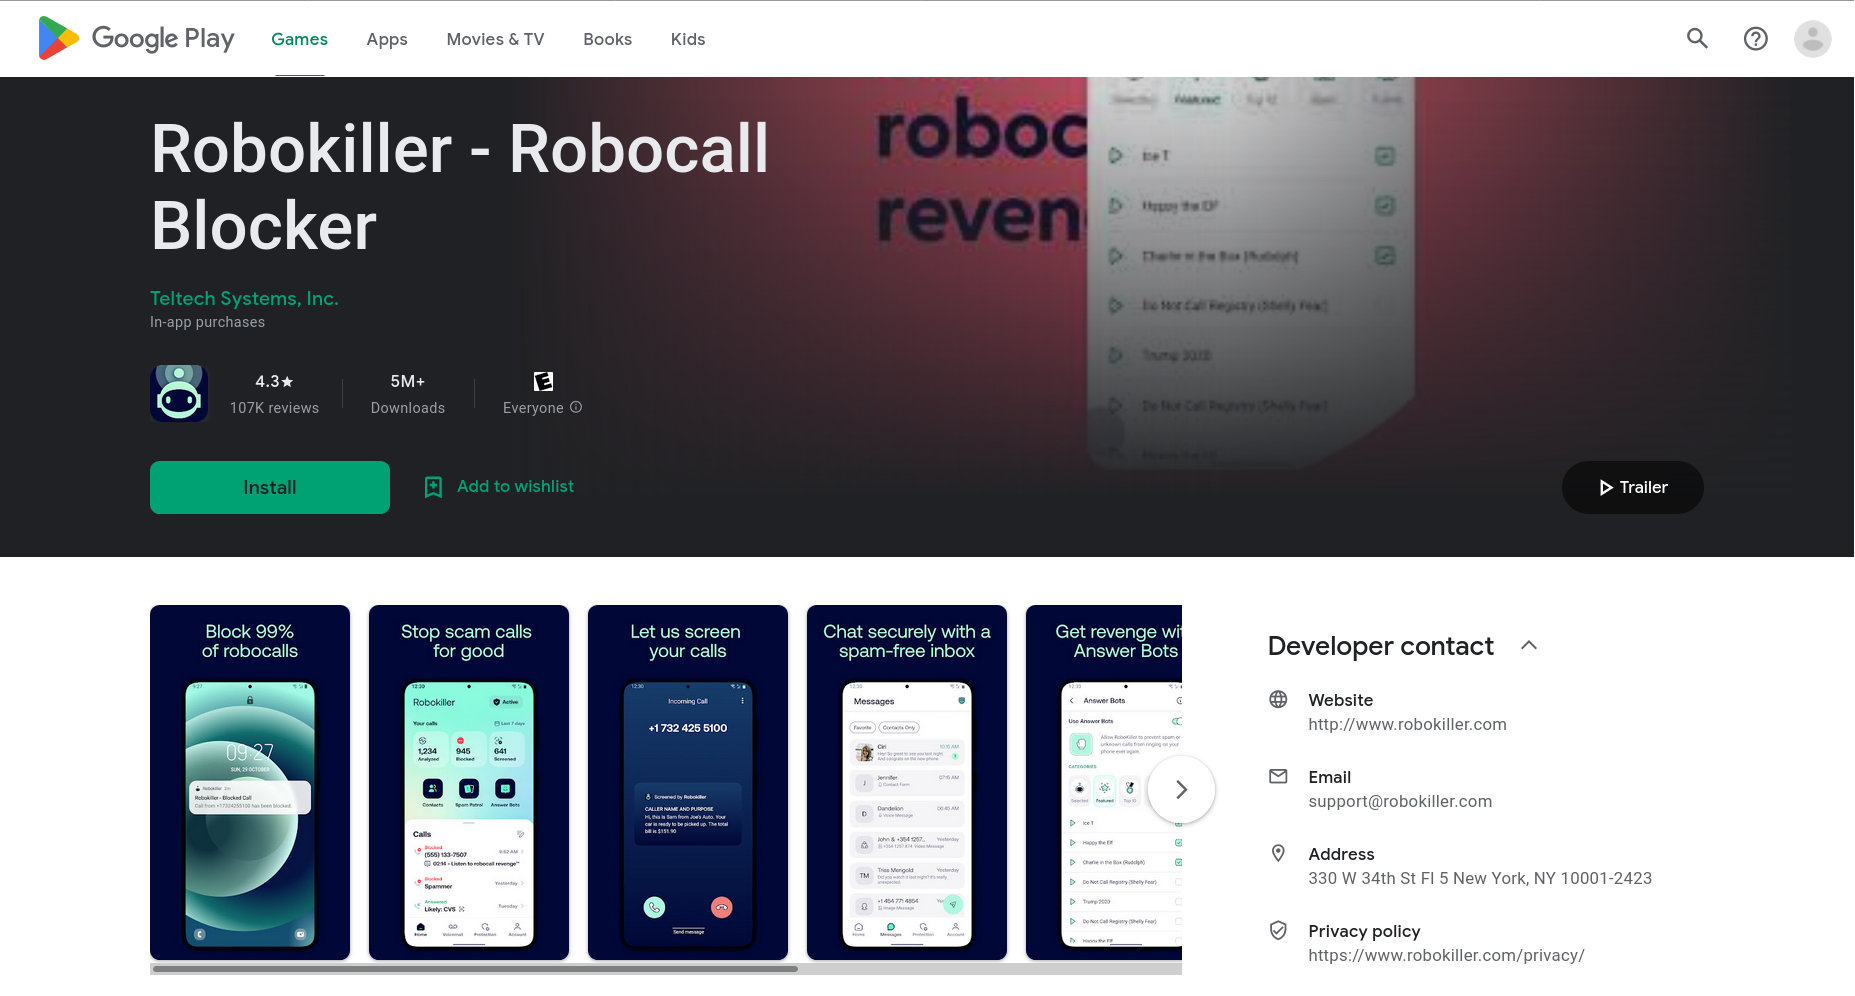
Task: Add Robokiller to wishlist
Action: pyautogui.click(x=499, y=487)
